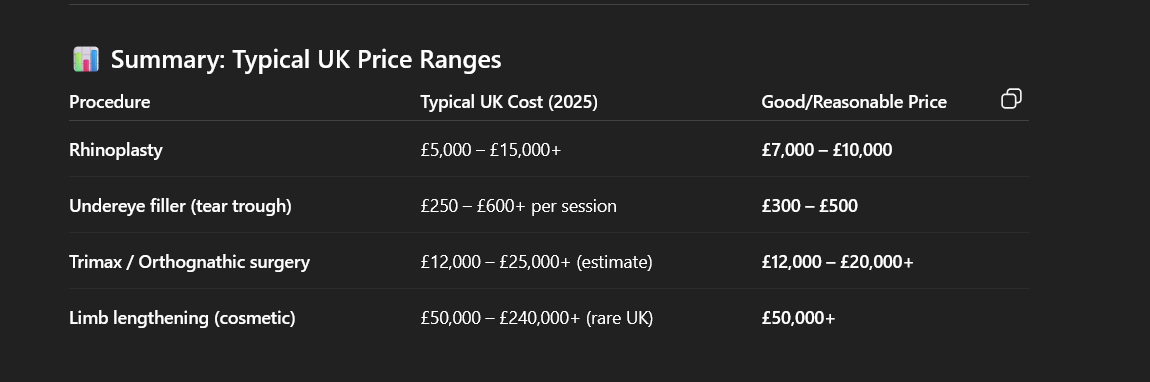Select the bold £300 – £500 price
Screen dimensions: 1150x382
809,206
